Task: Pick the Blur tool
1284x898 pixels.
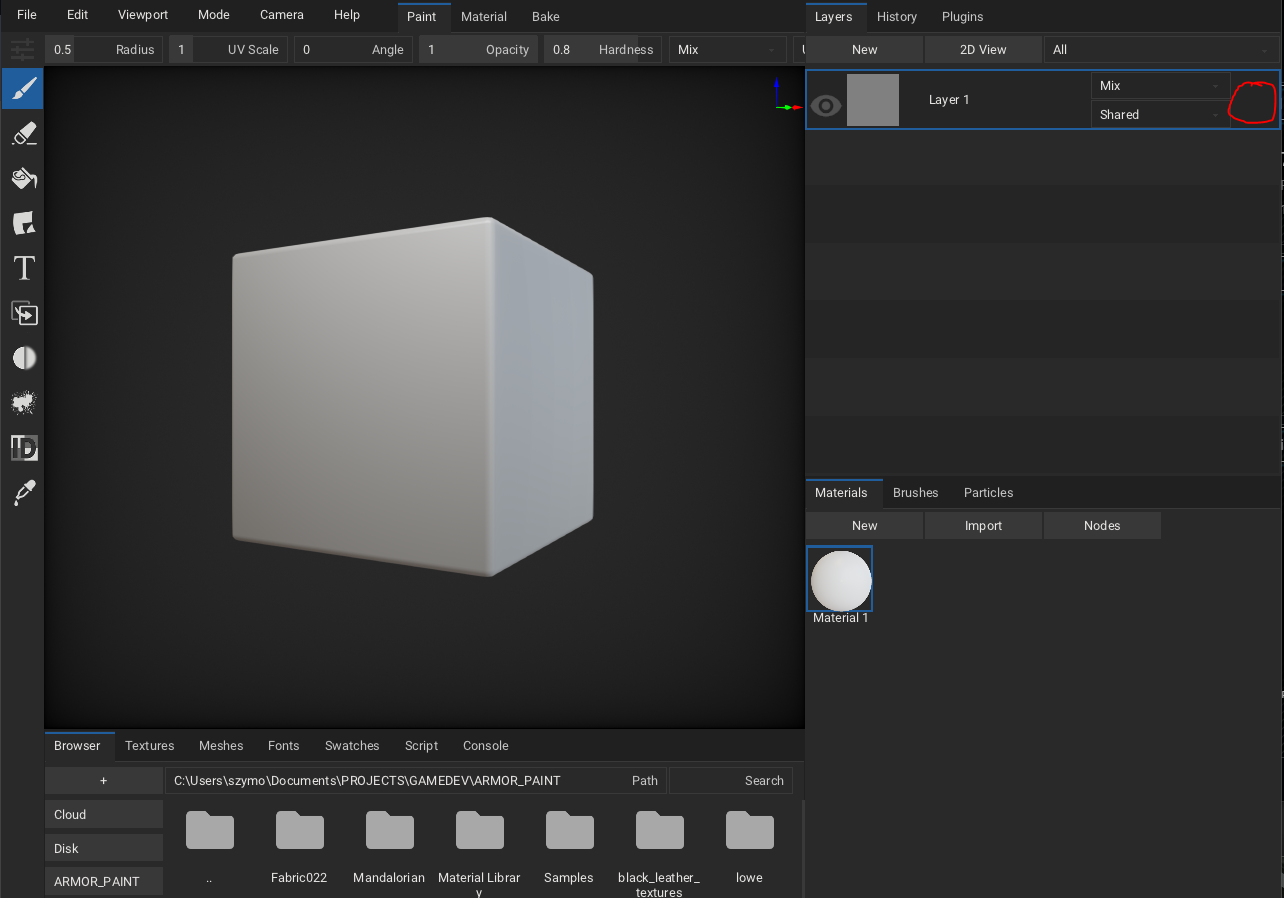Action: [x=22, y=357]
